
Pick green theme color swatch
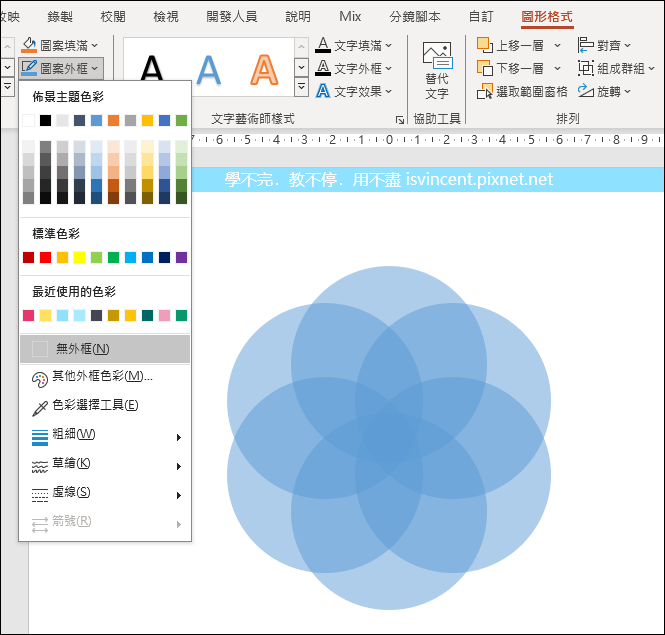tap(182, 120)
